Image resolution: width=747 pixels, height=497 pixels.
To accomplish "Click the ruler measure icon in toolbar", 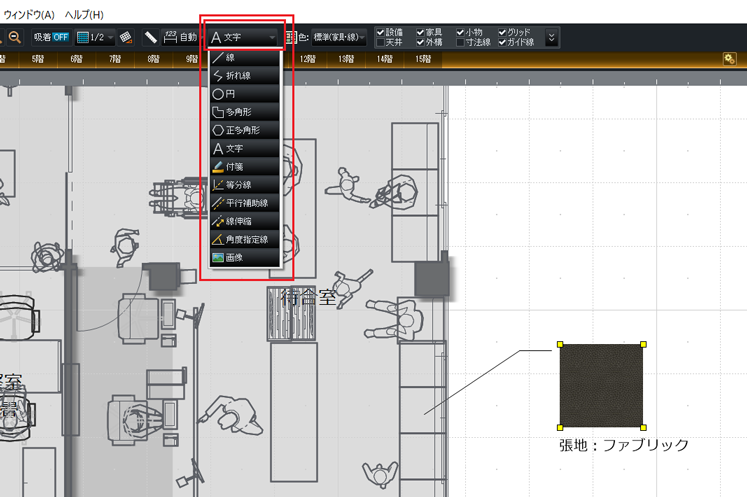I will tap(150, 37).
